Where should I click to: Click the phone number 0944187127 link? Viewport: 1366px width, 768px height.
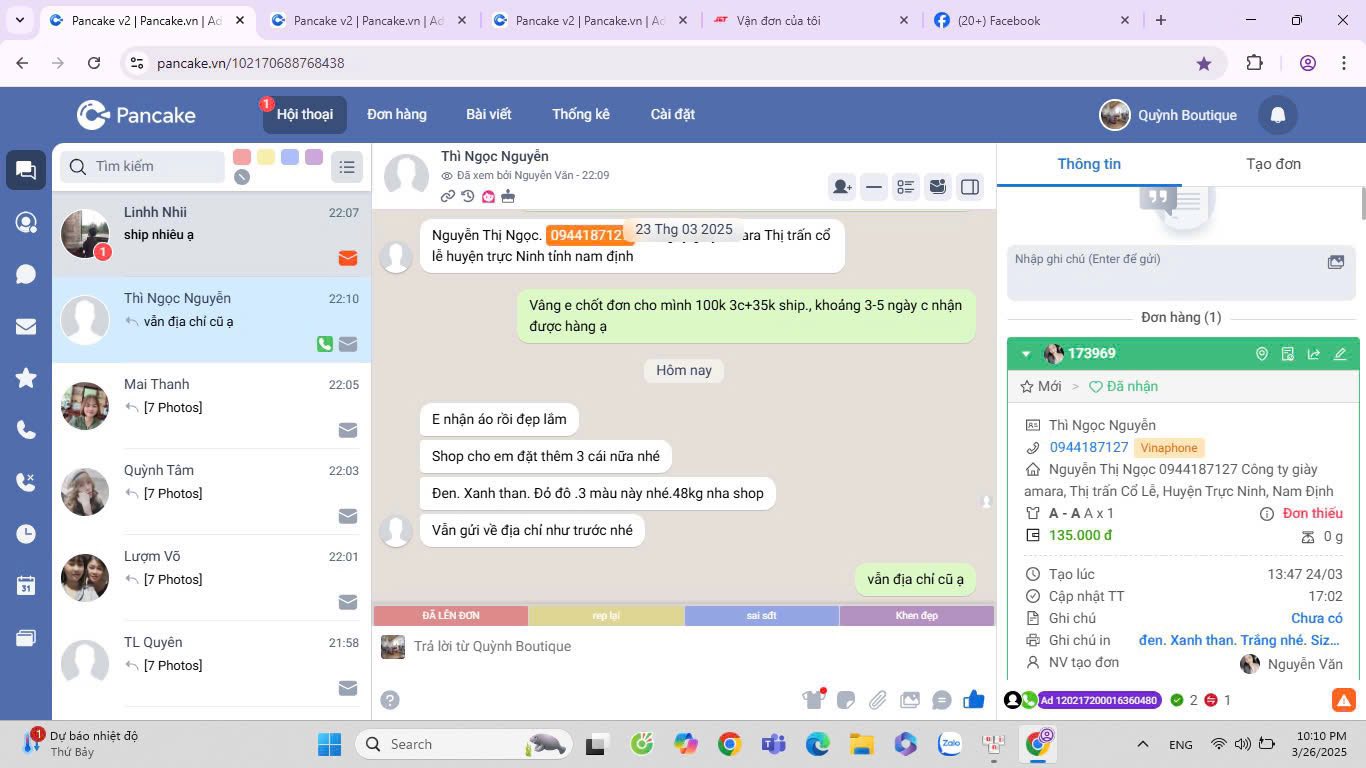click(x=1088, y=447)
